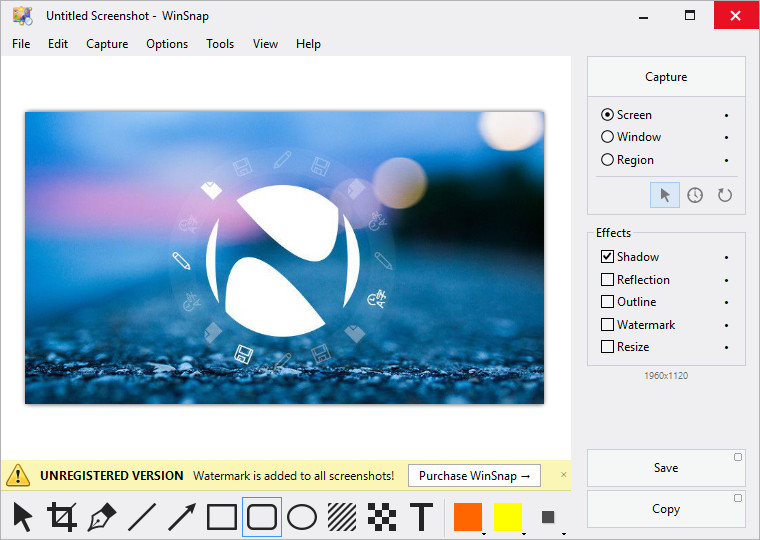Viewport: 760px width, 540px height.
Task: Uncheck the Shadow effect
Action: (x=608, y=257)
